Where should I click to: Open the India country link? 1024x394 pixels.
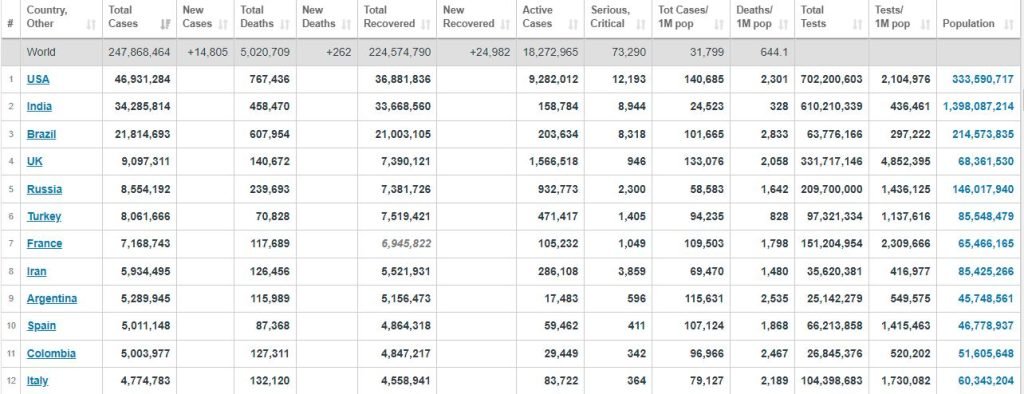coord(39,107)
